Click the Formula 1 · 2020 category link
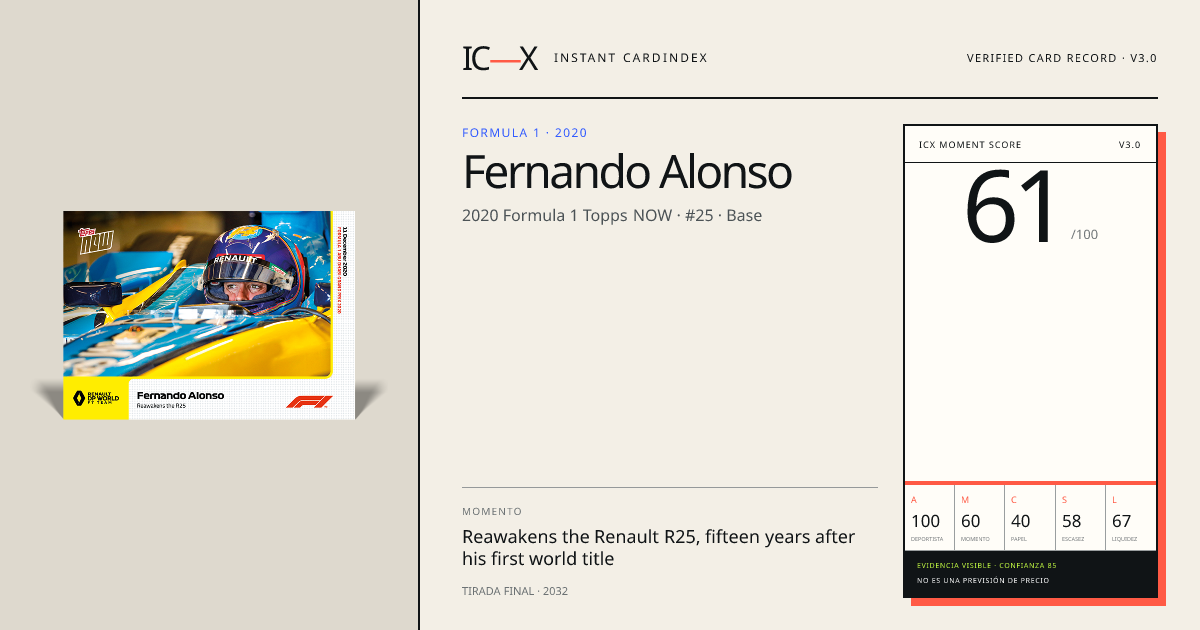Screen dimensions: 1200x630 point(525,133)
